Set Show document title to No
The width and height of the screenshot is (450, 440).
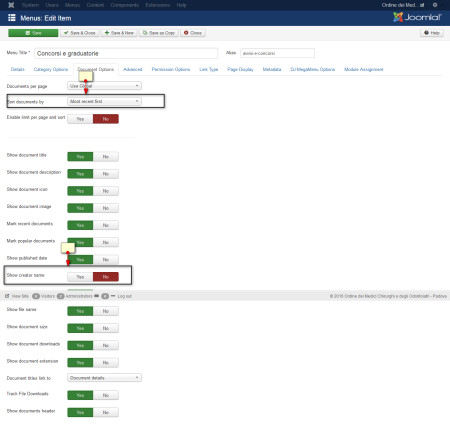pos(106,157)
